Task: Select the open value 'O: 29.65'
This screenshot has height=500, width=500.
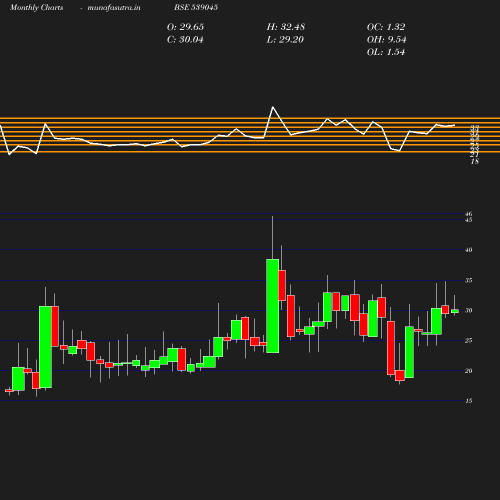Action: pos(185,27)
